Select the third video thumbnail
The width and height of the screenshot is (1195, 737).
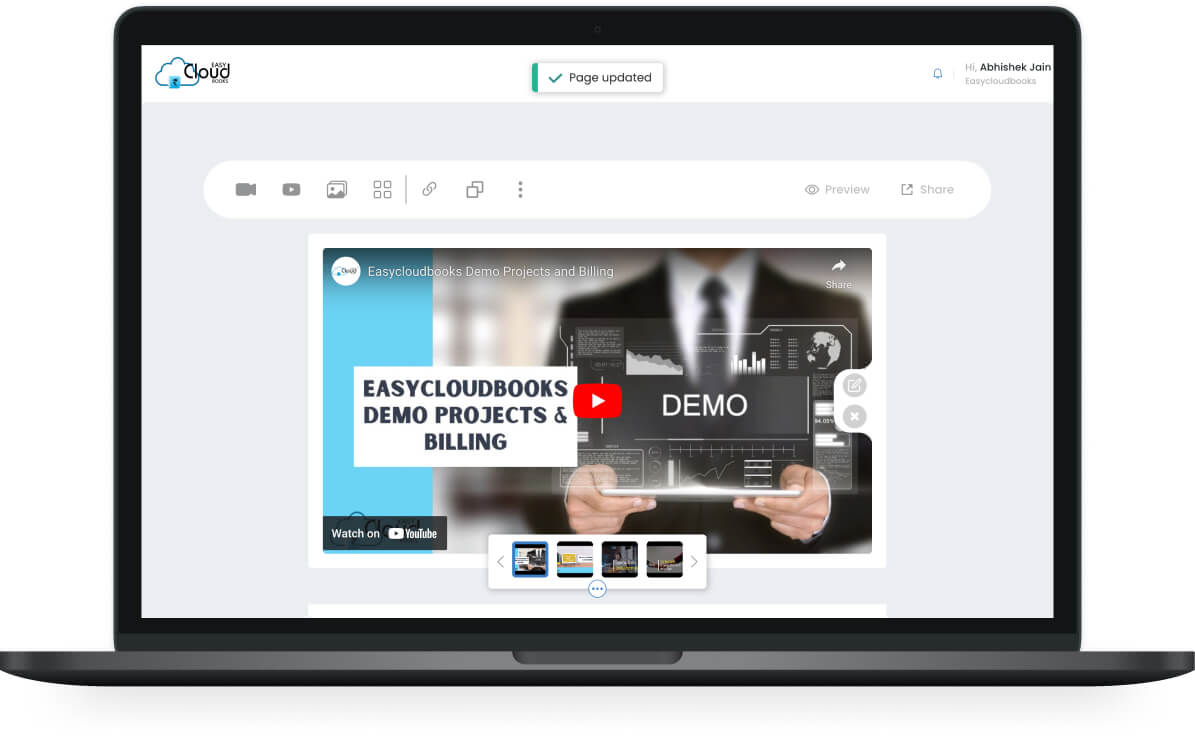tap(620, 559)
